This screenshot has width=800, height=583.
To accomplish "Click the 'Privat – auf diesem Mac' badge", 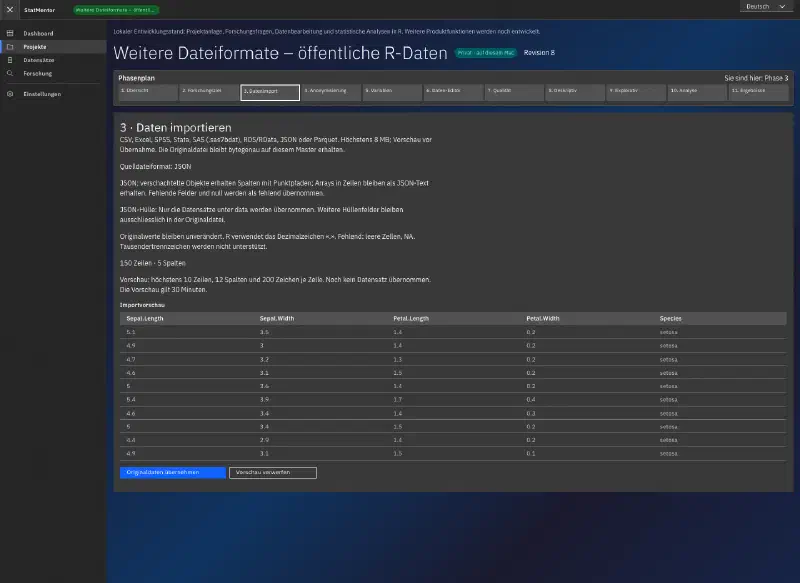I will pyautogui.click(x=486, y=53).
